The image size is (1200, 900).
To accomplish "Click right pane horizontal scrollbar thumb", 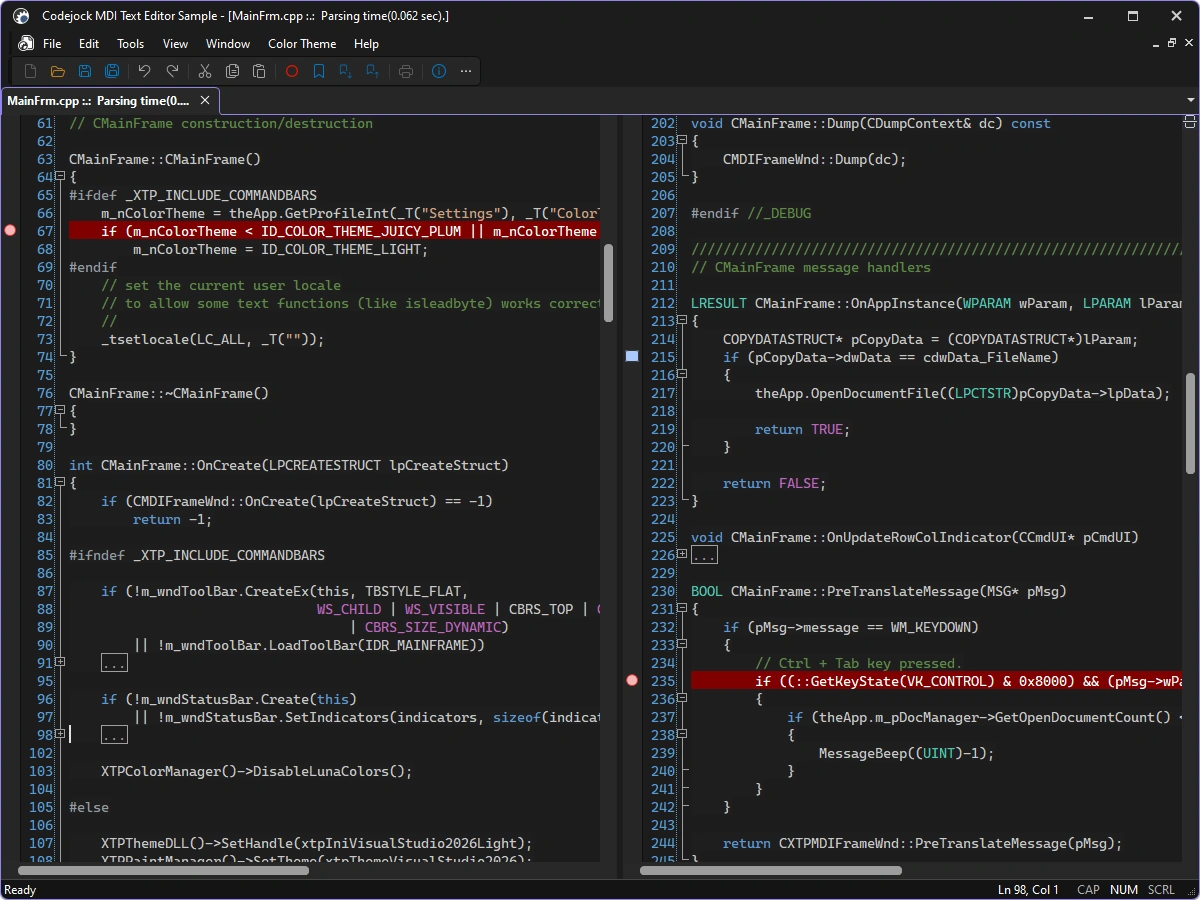I will [x=771, y=870].
